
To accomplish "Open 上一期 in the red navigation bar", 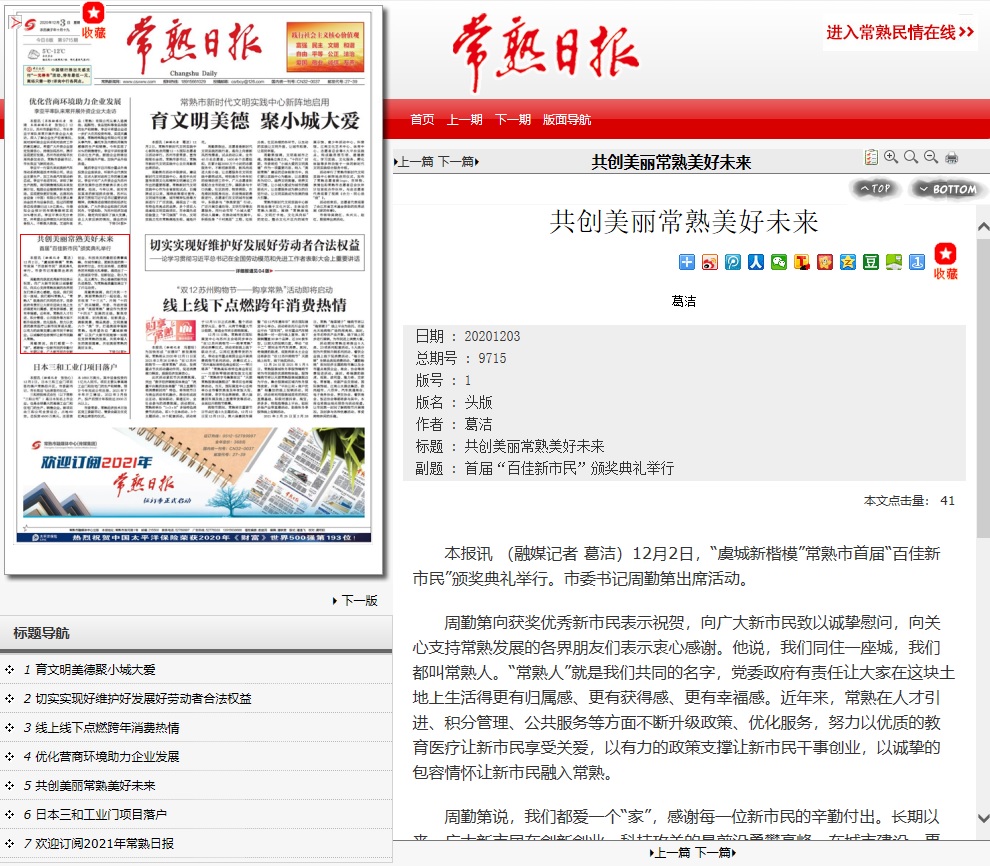I will pyautogui.click(x=465, y=119).
